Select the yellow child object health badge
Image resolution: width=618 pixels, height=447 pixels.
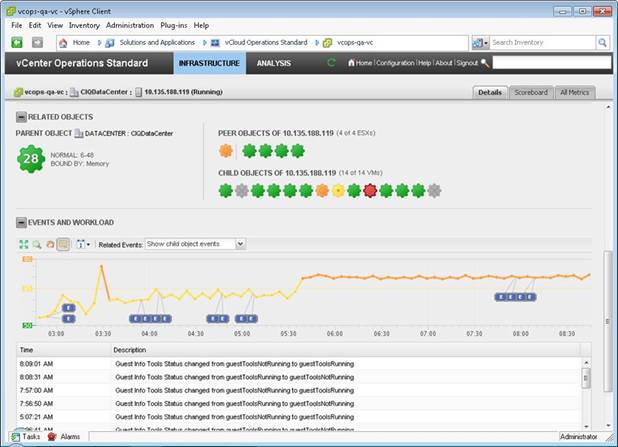[x=338, y=191]
